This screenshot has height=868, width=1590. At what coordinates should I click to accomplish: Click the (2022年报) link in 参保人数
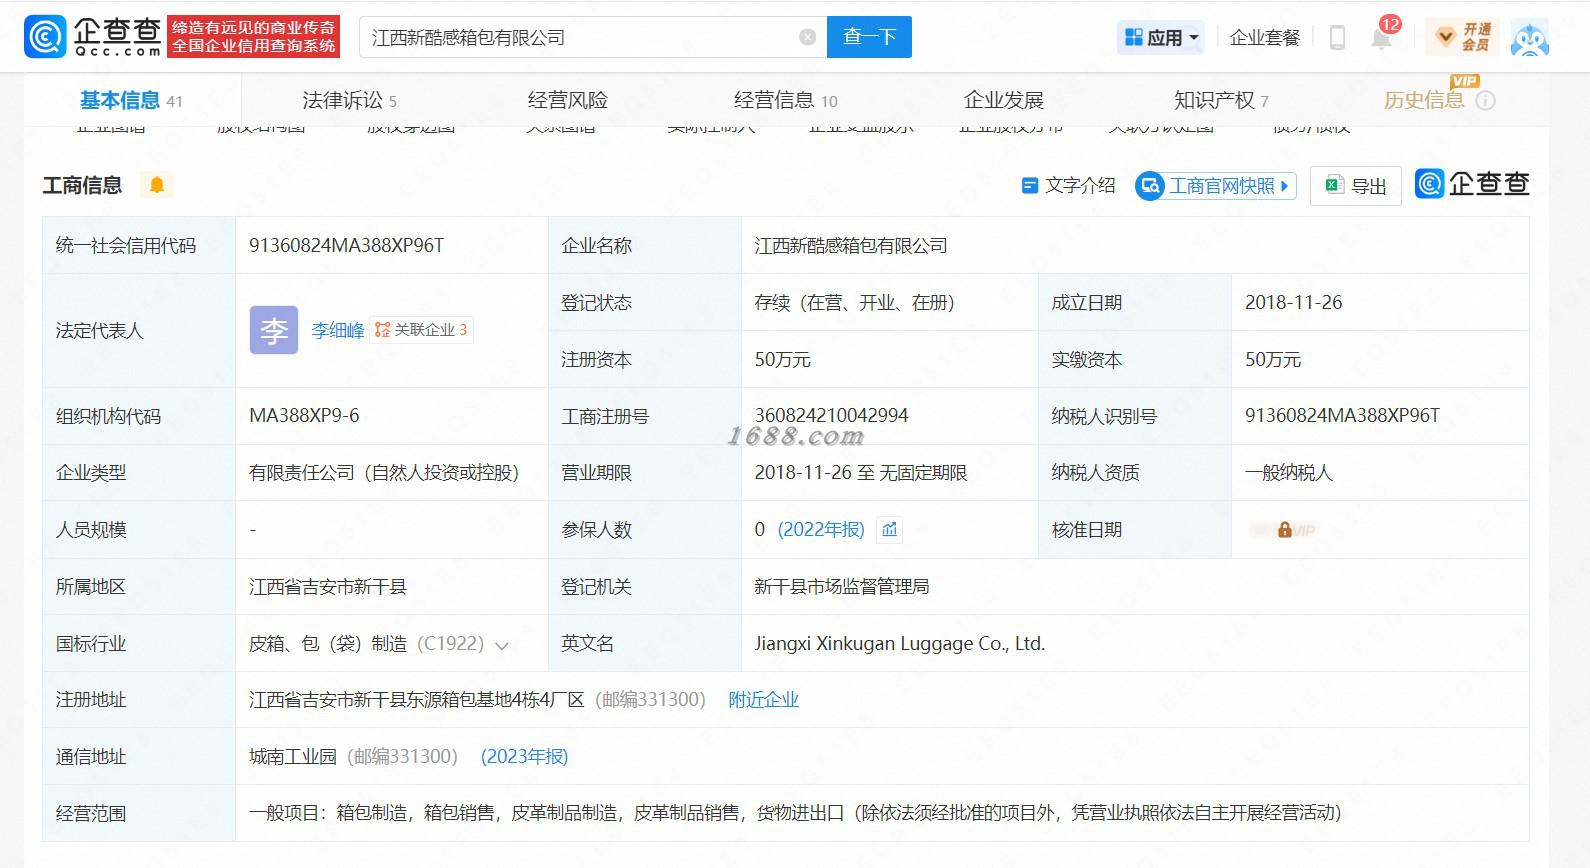pos(821,530)
